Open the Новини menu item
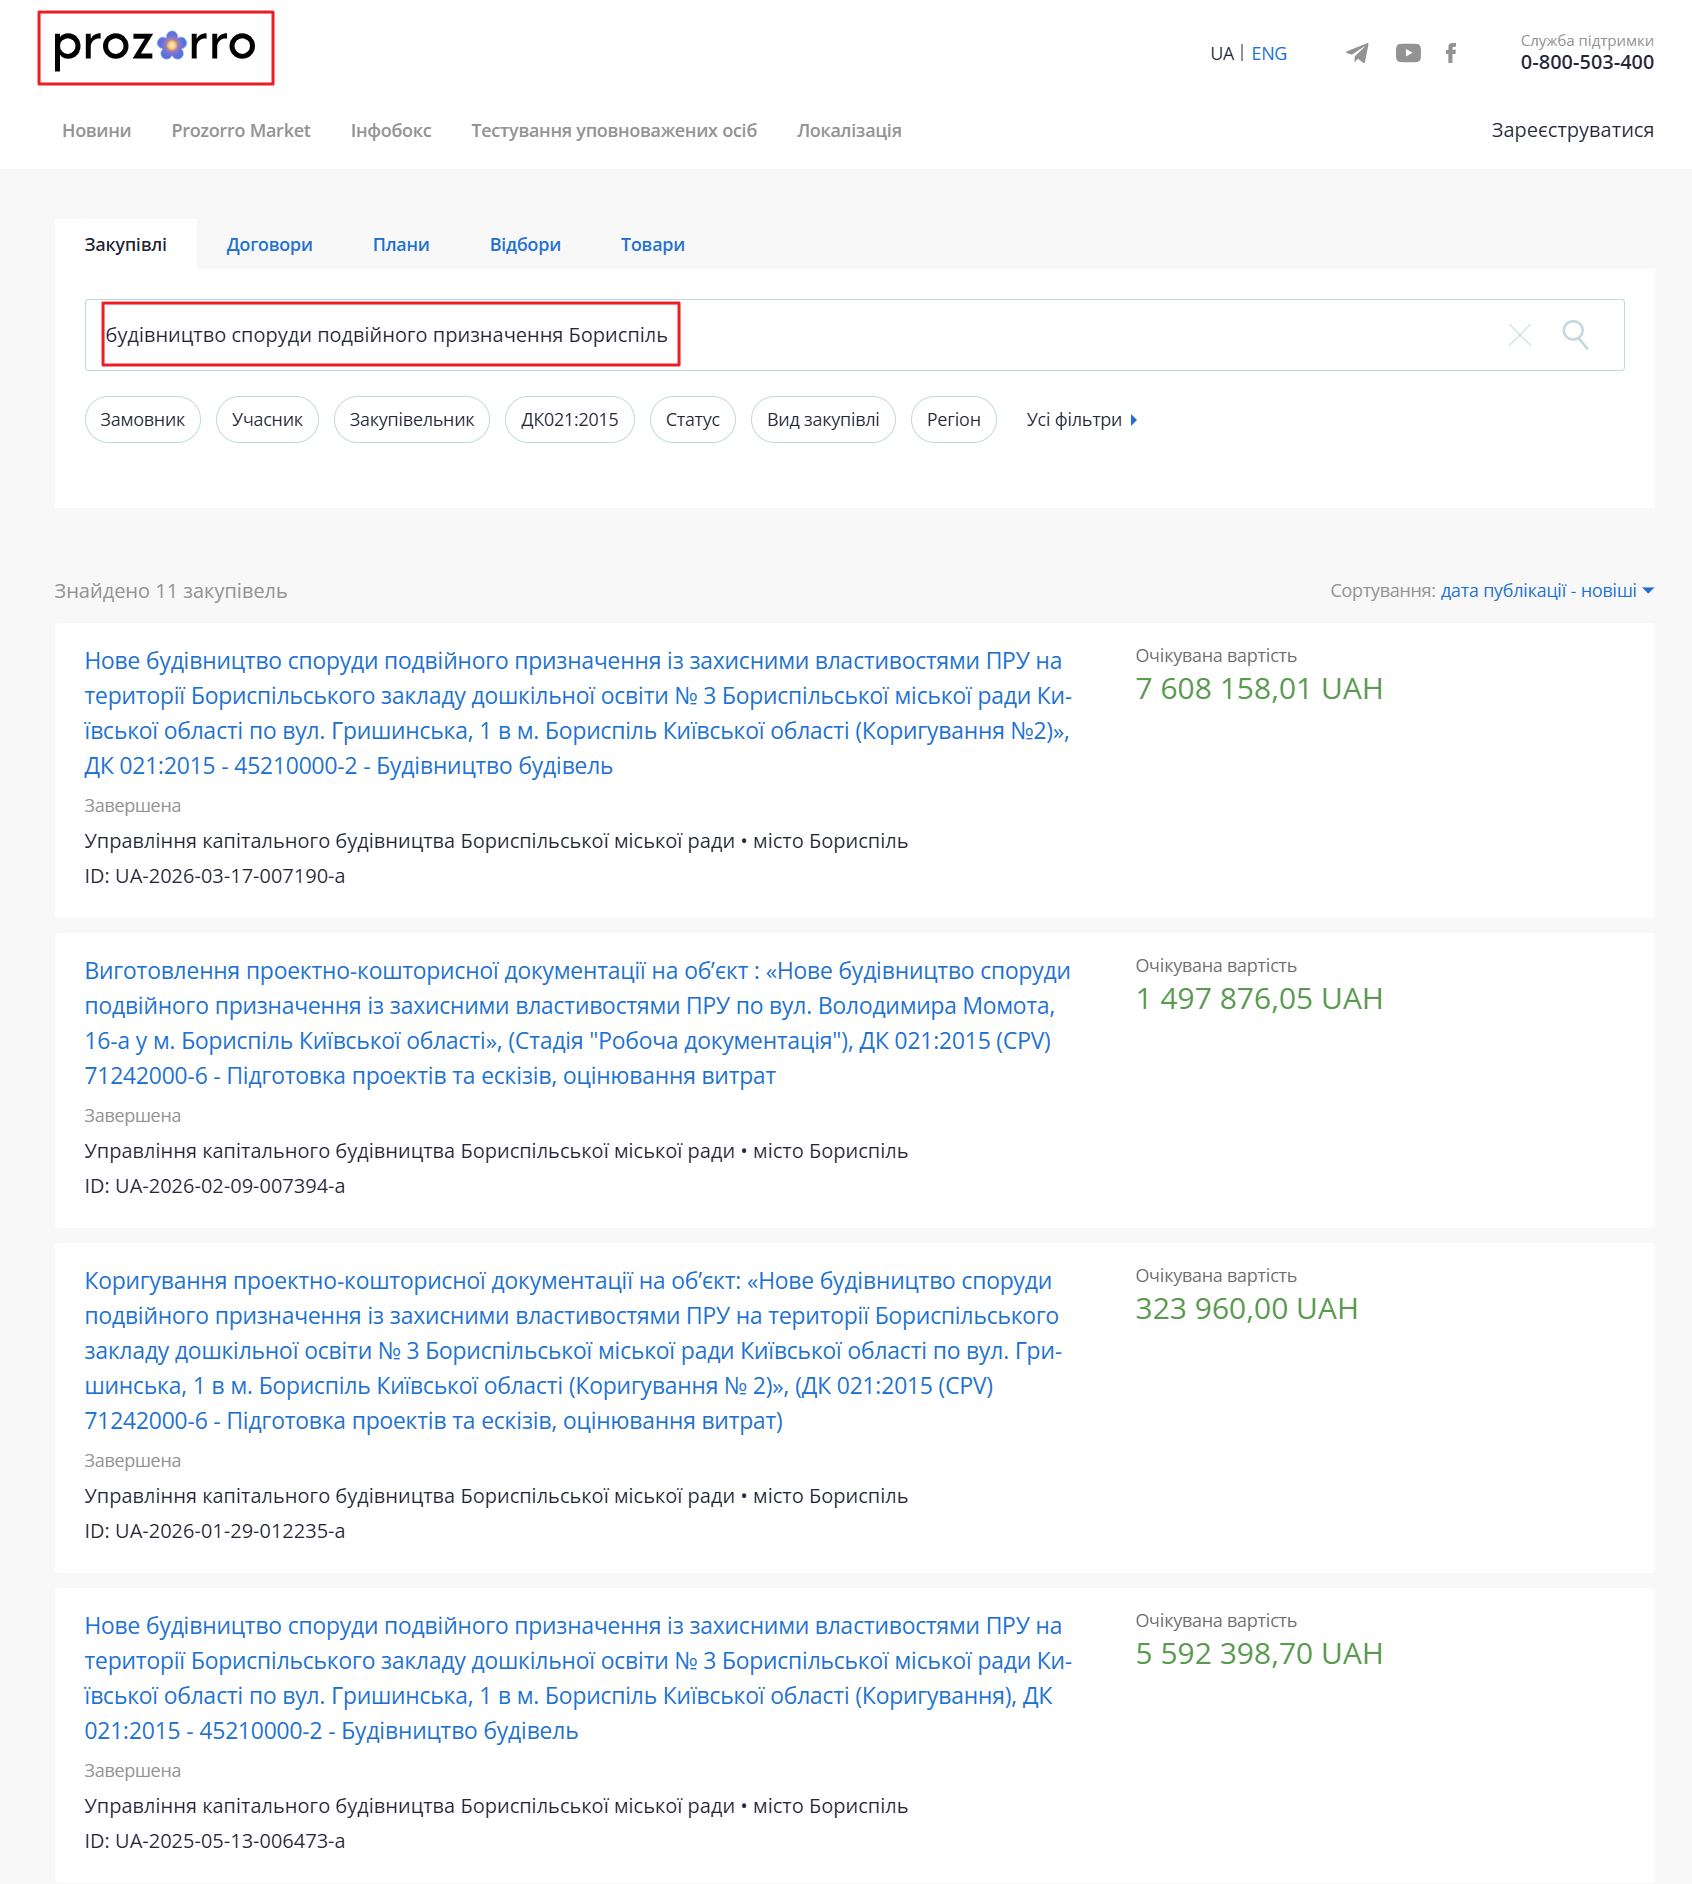The height and width of the screenshot is (1884, 1692). [x=97, y=131]
